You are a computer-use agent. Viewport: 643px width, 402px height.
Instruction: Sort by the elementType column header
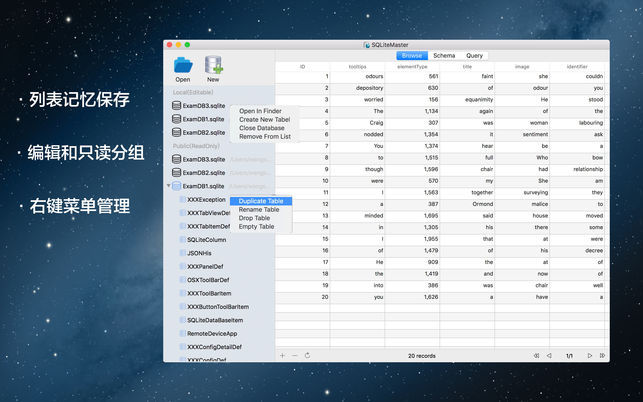coord(412,66)
